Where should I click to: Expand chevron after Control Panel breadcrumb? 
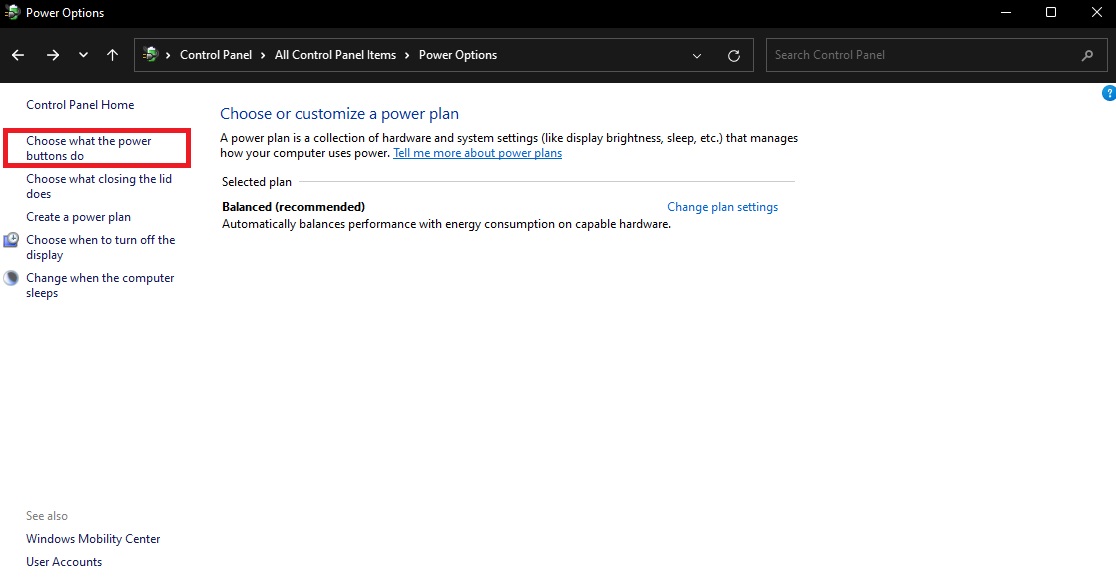[x=264, y=55]
